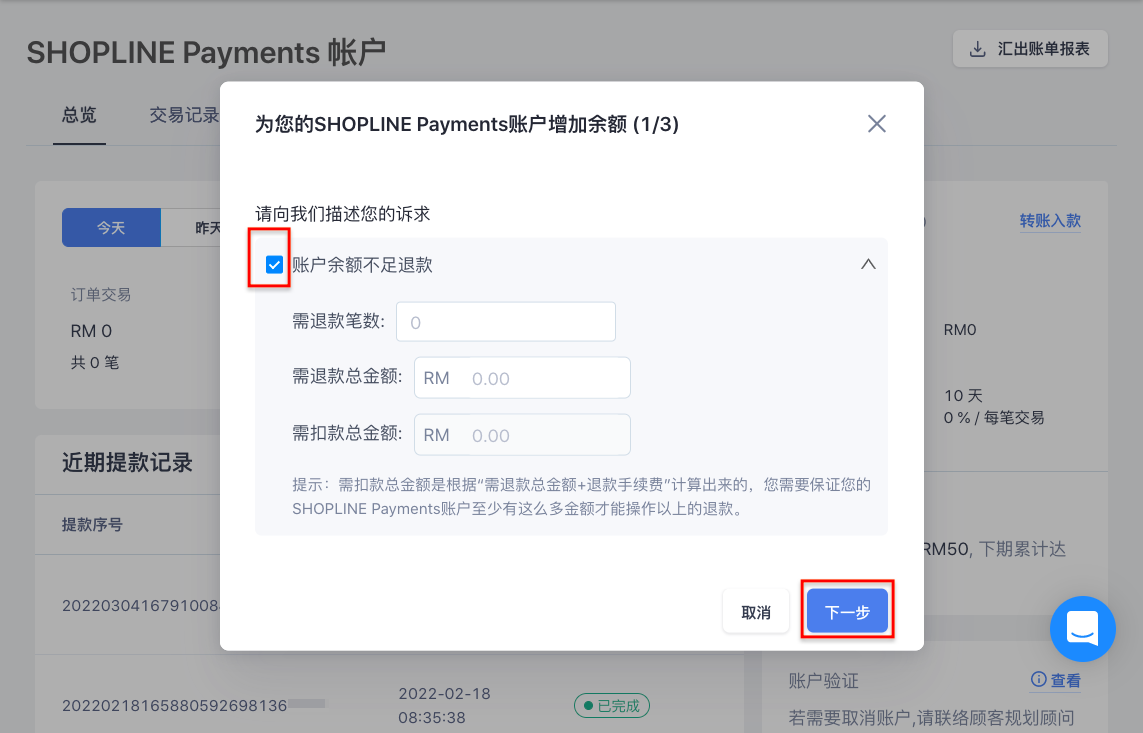Click the 需退款总金额 amount field
Image resolution: width=1143 pixels, height=733 pixels.
click(522, 377)
